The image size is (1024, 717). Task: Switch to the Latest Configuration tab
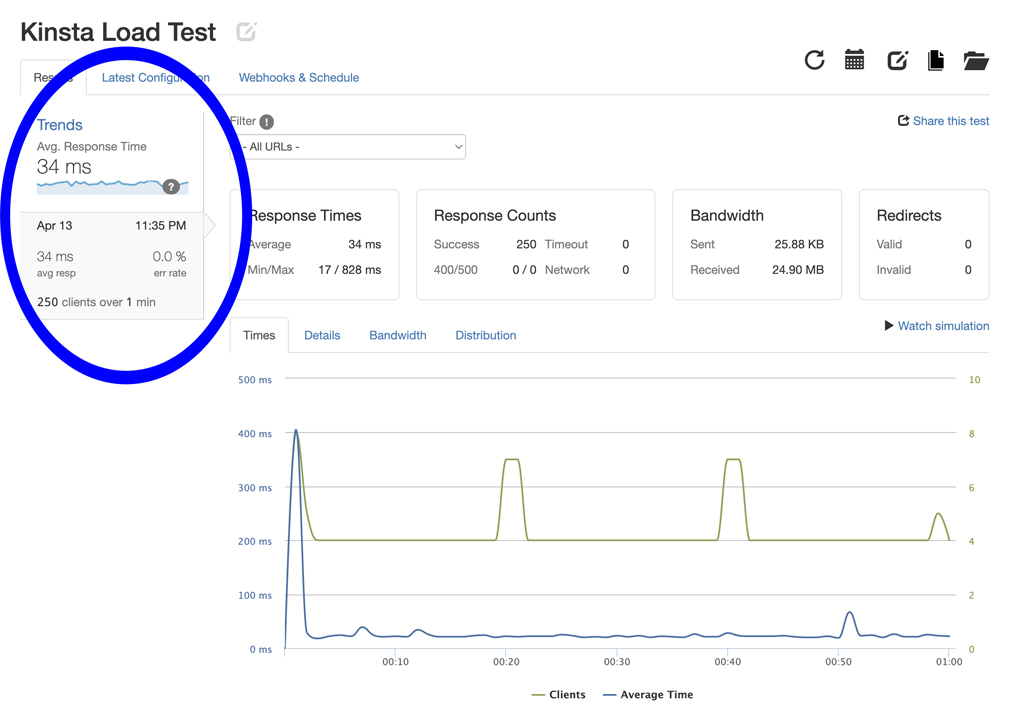[155, 78]
